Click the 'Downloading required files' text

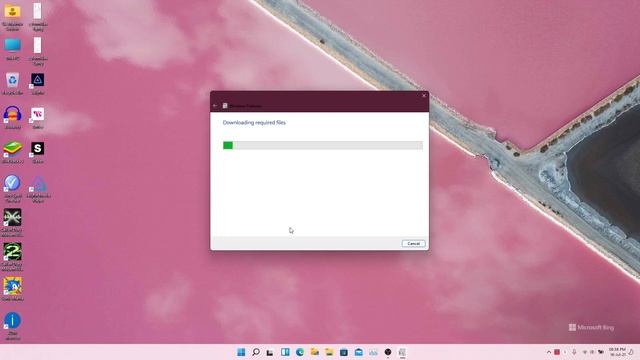pyautogui.click(x=254, y=122)
